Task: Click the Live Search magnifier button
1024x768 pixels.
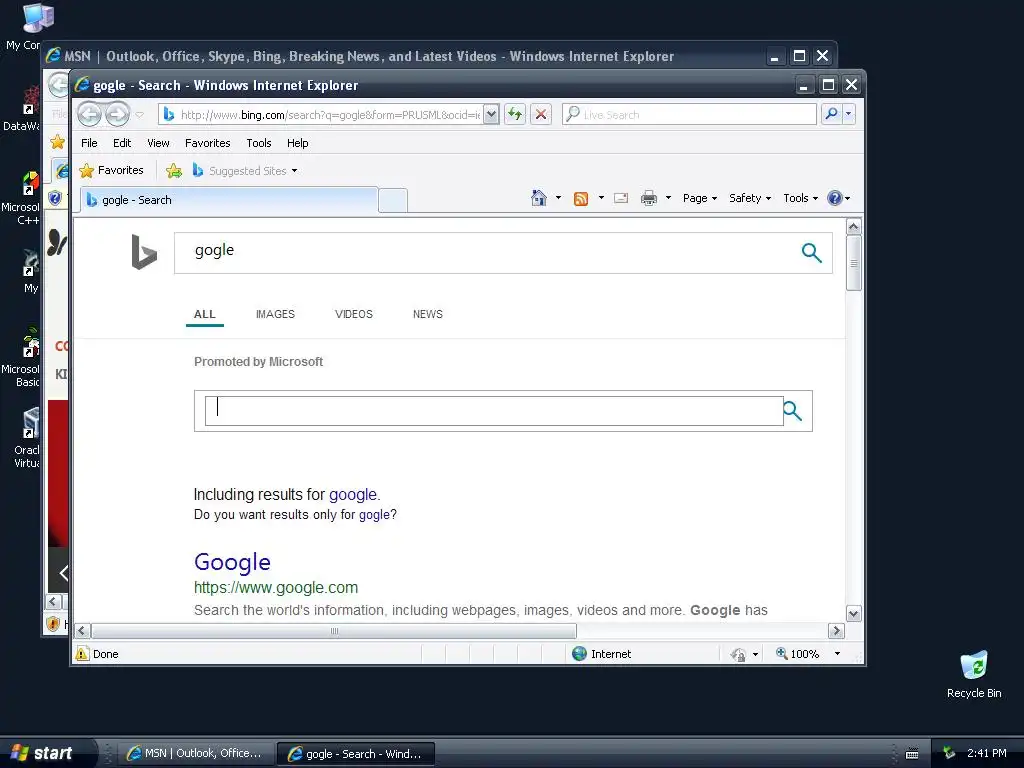Action: coord(831,114)
